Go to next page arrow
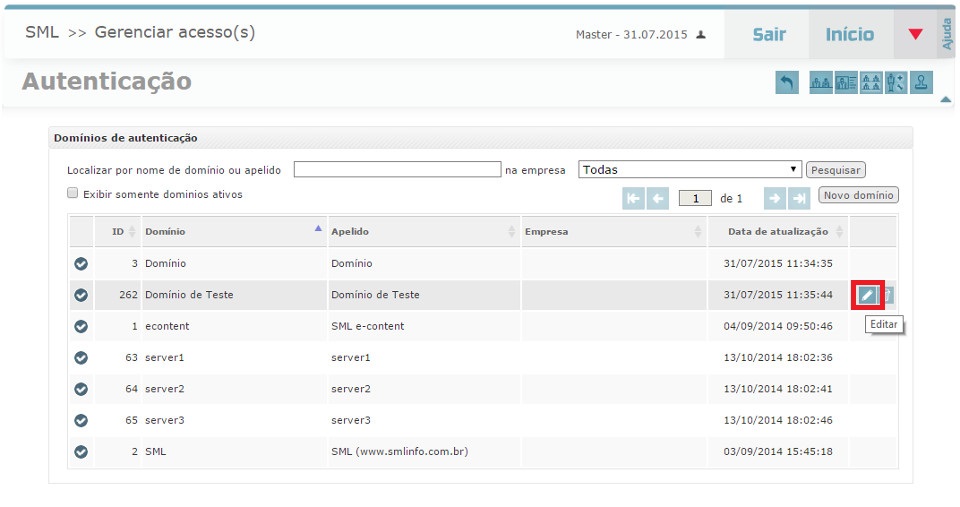Image resolution: width=960 pixels, height=507 pixels. click(x=775, y=198)
